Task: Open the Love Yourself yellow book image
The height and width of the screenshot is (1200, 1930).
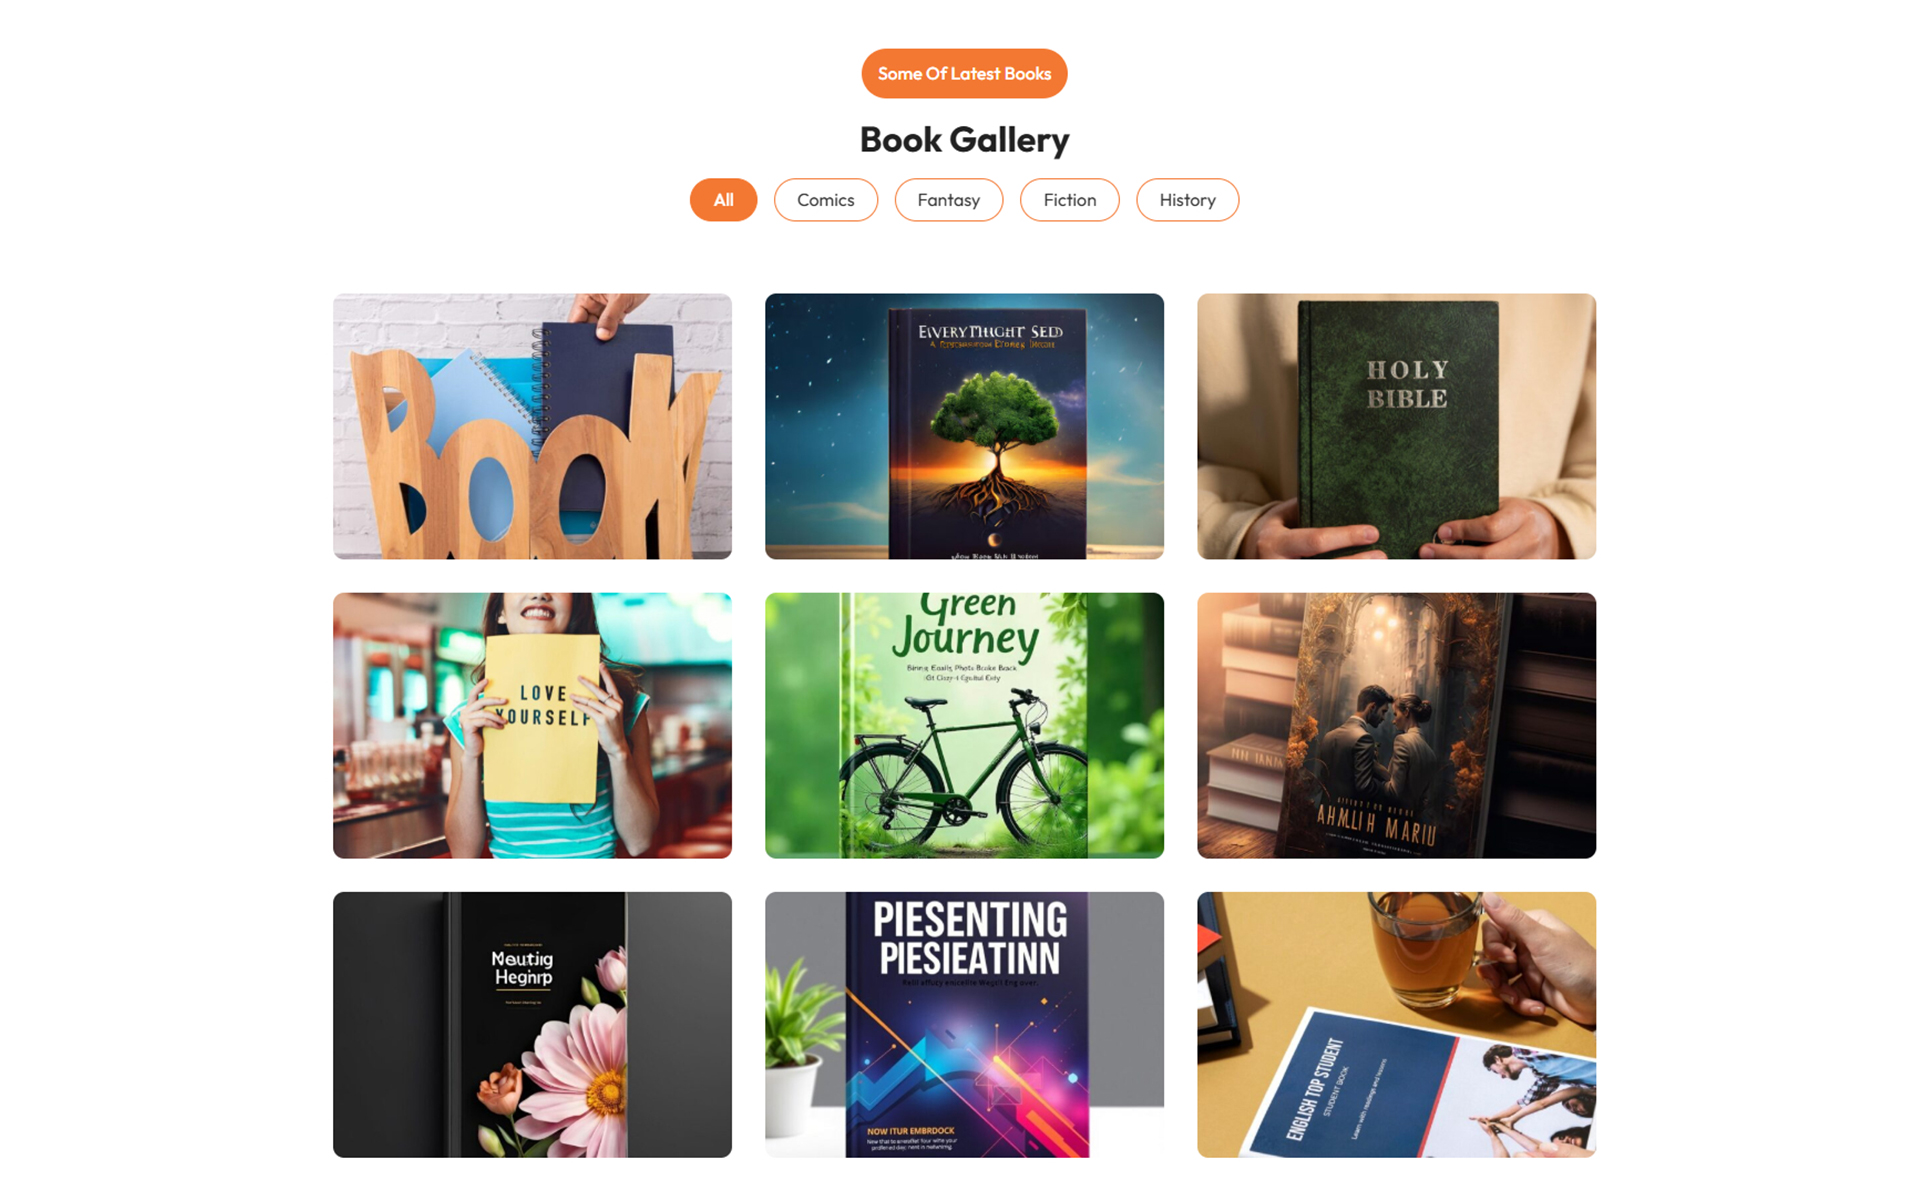Action: (x=532, y=725)
